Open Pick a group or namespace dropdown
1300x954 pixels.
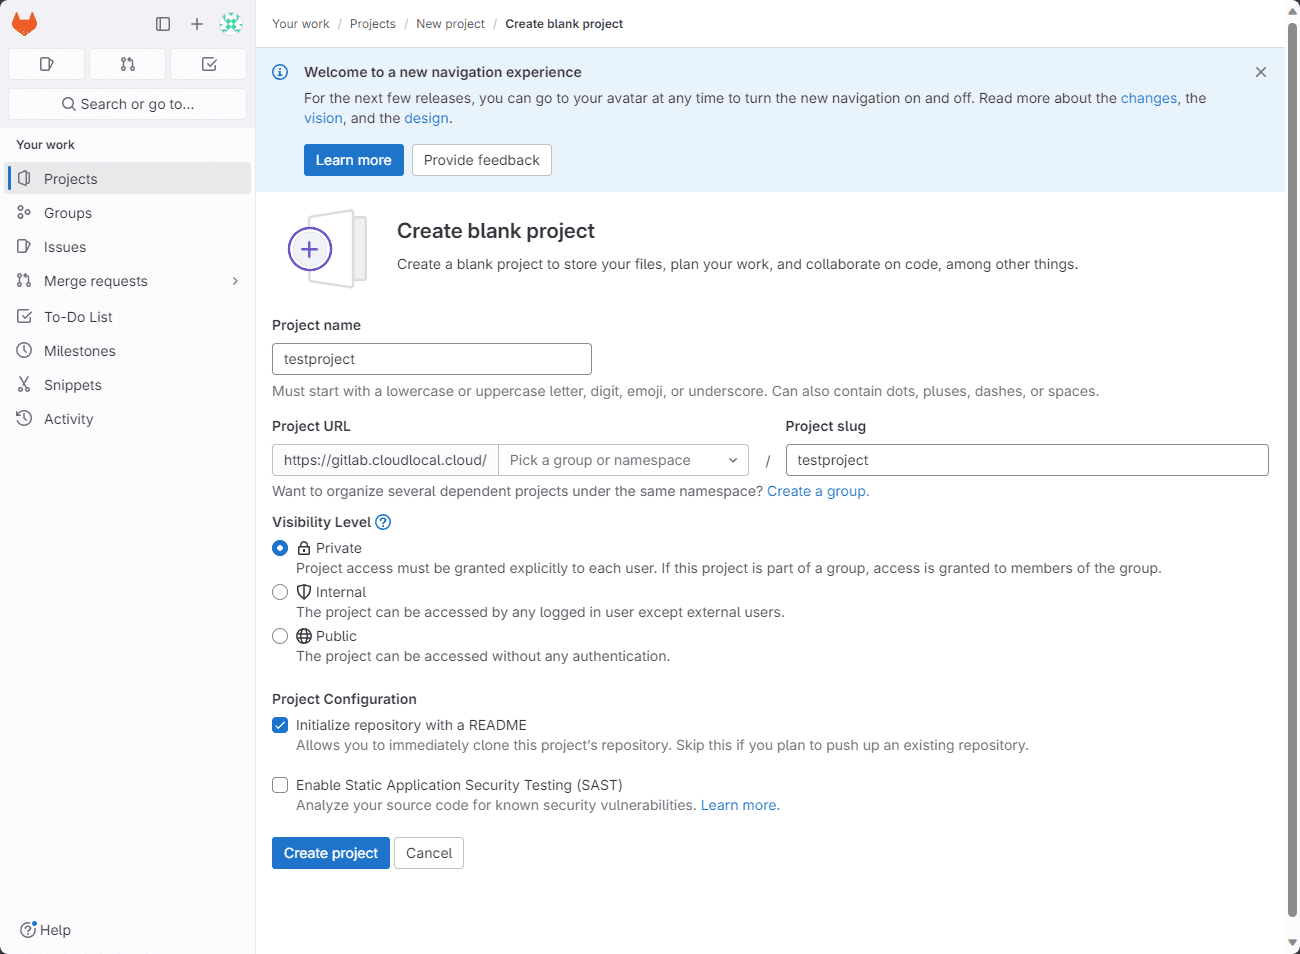tap(623, 460)
